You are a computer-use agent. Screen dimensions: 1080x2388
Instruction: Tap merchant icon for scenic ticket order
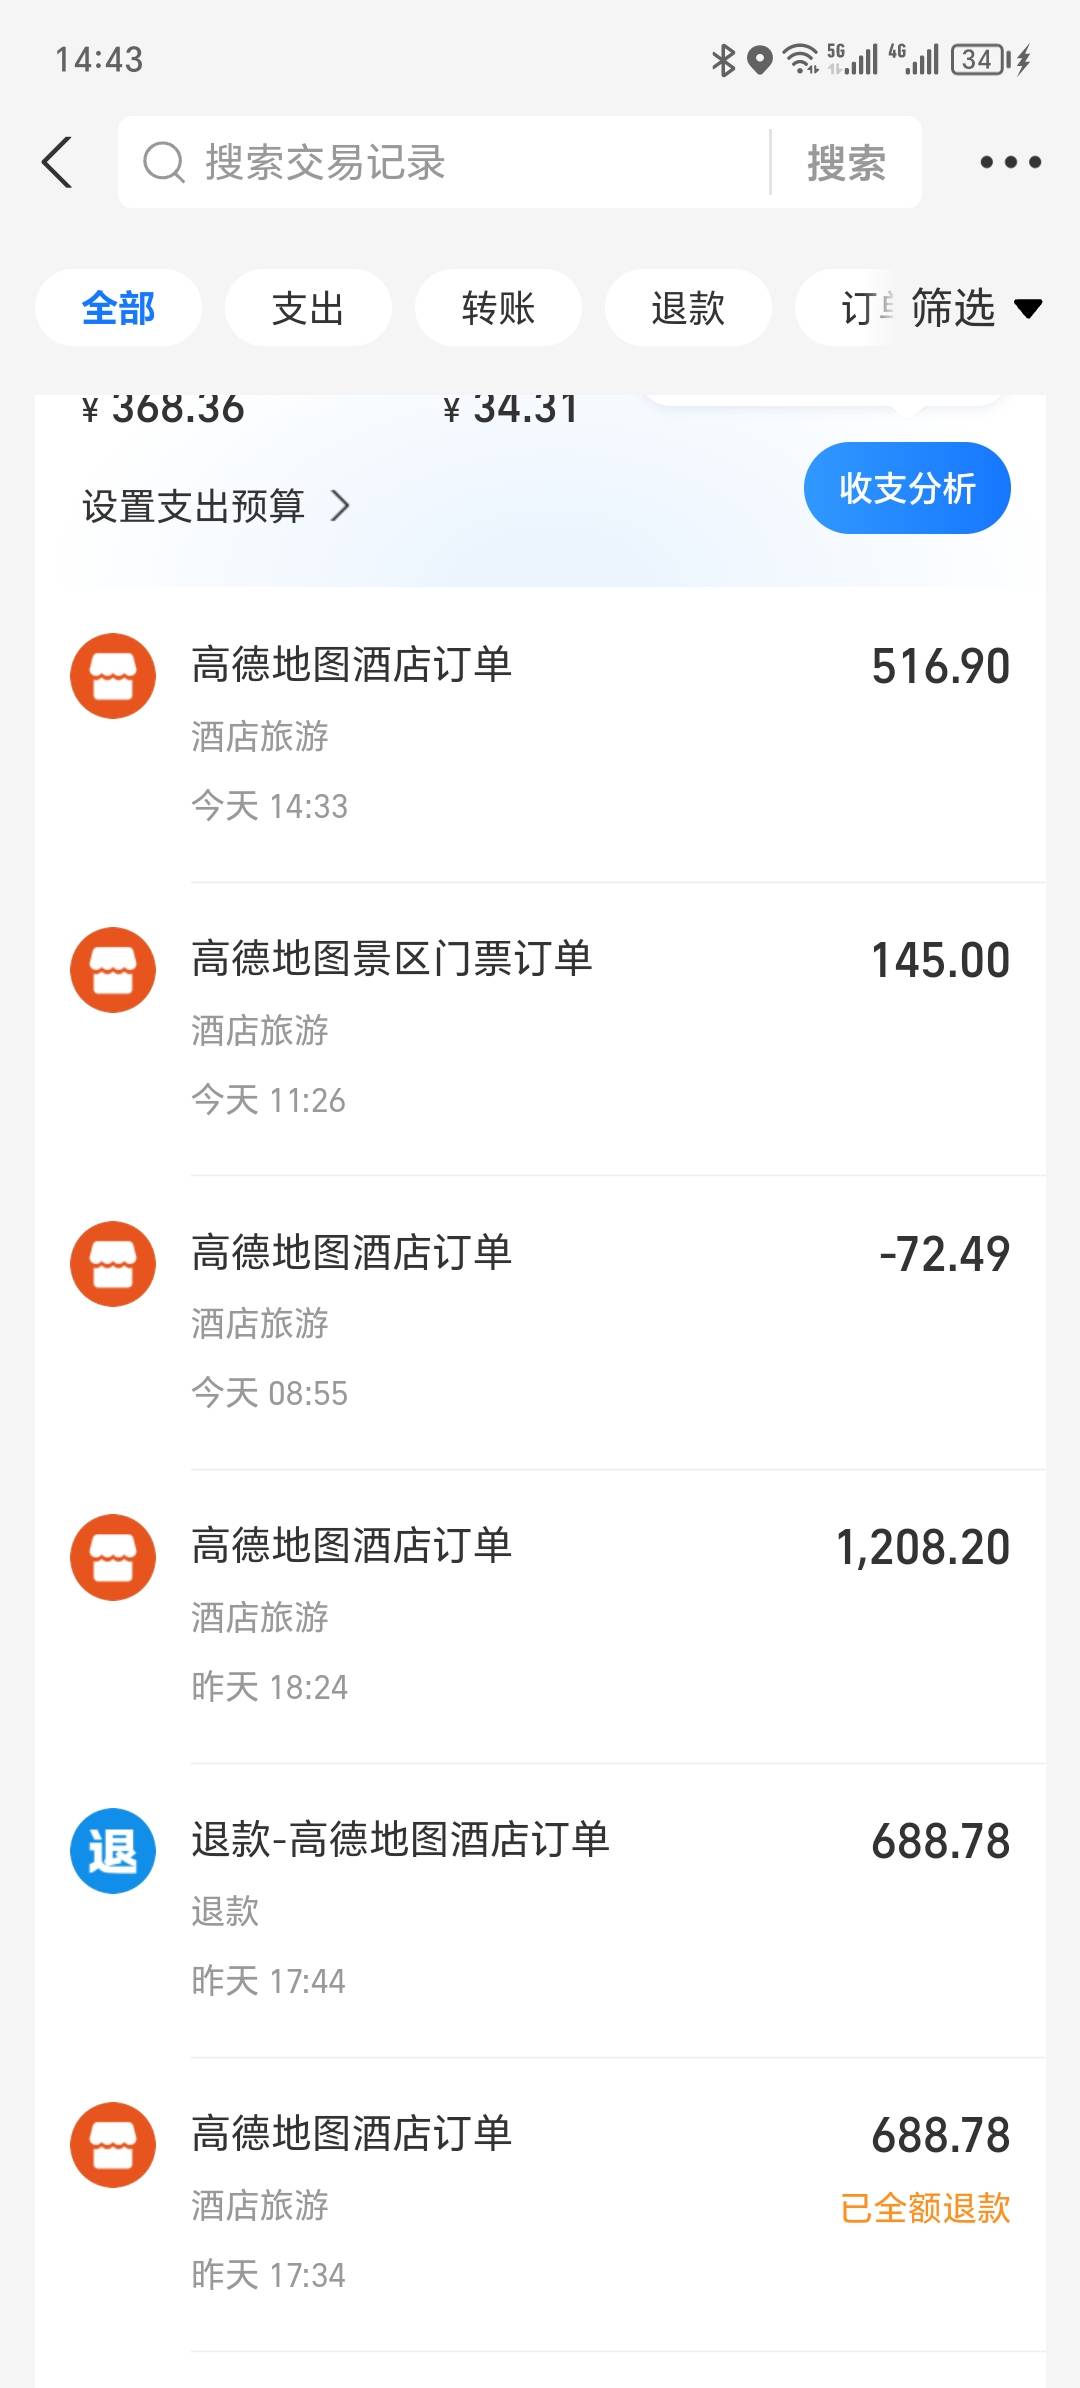[113, 970]
